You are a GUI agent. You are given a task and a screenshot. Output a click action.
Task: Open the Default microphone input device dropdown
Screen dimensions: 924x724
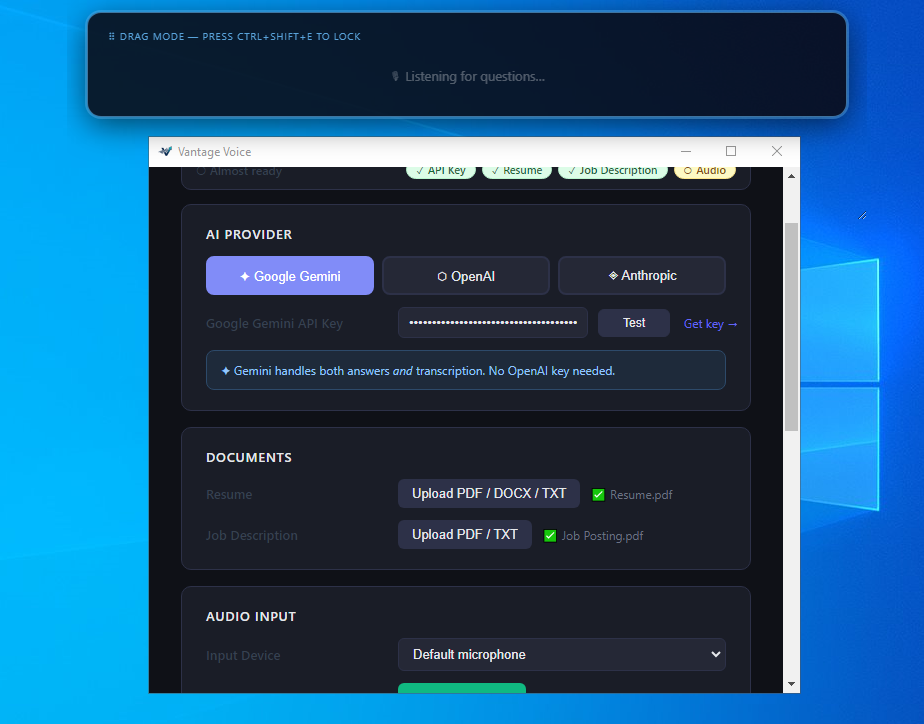point(562,654)
